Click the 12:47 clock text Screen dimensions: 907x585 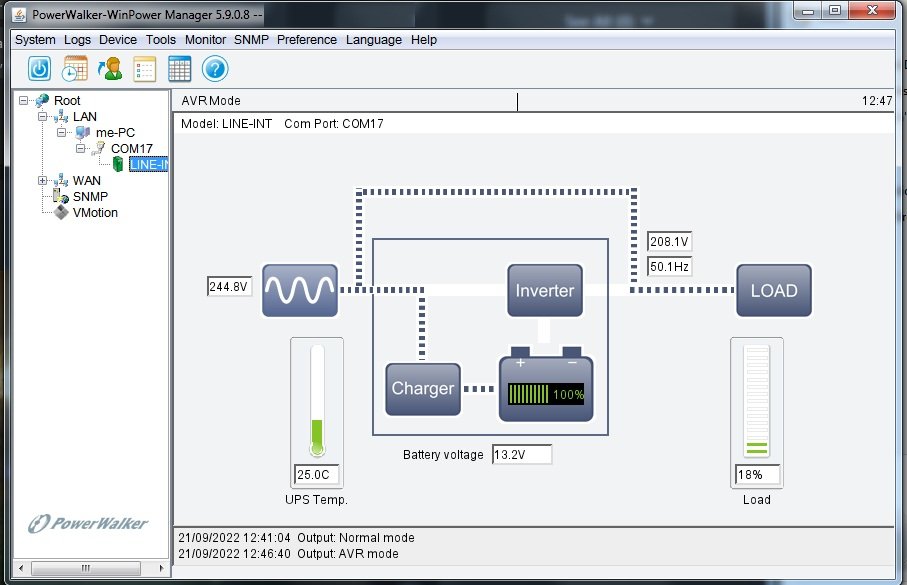click(x=877, y=101)
